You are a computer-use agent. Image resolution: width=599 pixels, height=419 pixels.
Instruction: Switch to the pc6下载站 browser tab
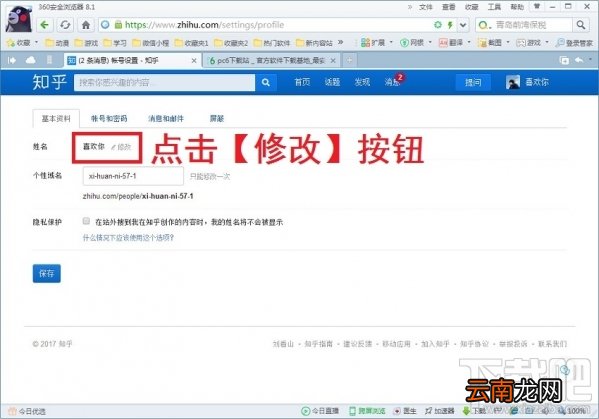pos(271,60)
